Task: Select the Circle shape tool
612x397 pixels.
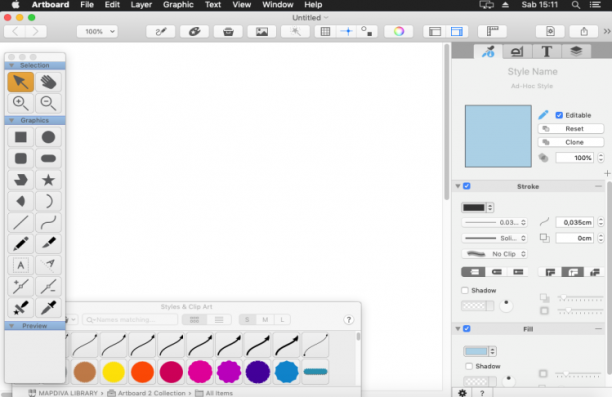Action: [x=48, y=137]
